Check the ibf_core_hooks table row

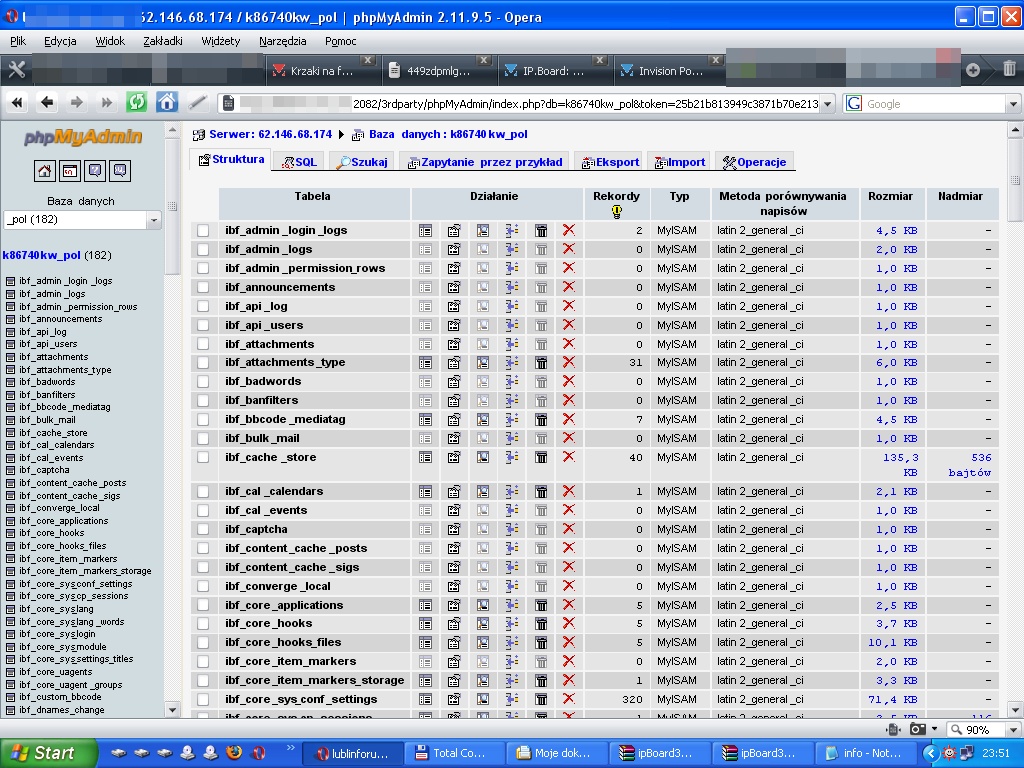203,624
